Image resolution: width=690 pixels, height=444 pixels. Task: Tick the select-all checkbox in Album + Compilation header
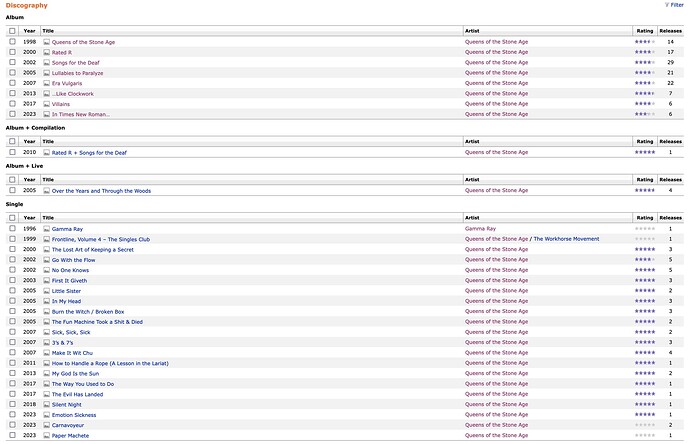click(12, 141)
